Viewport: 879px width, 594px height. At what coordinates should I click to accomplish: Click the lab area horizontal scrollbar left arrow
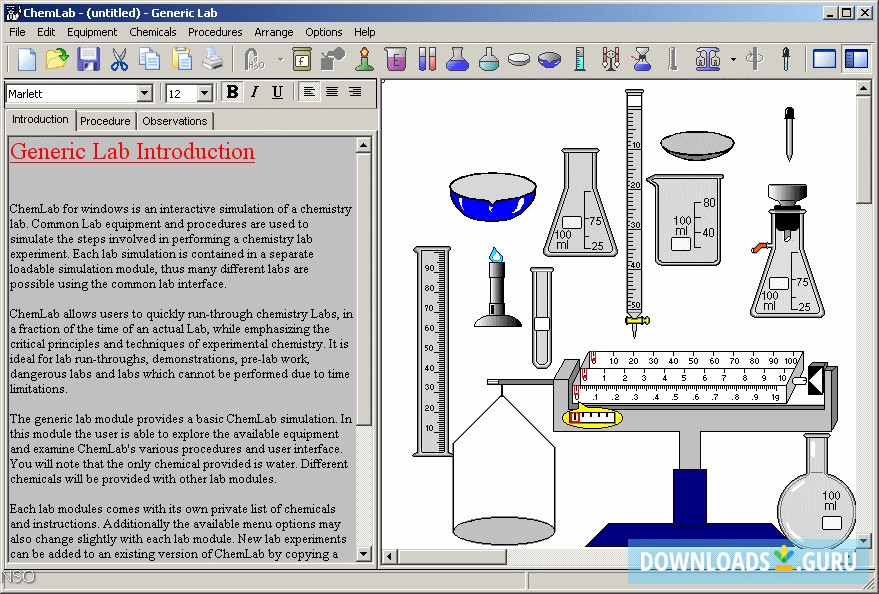[390, 556]
